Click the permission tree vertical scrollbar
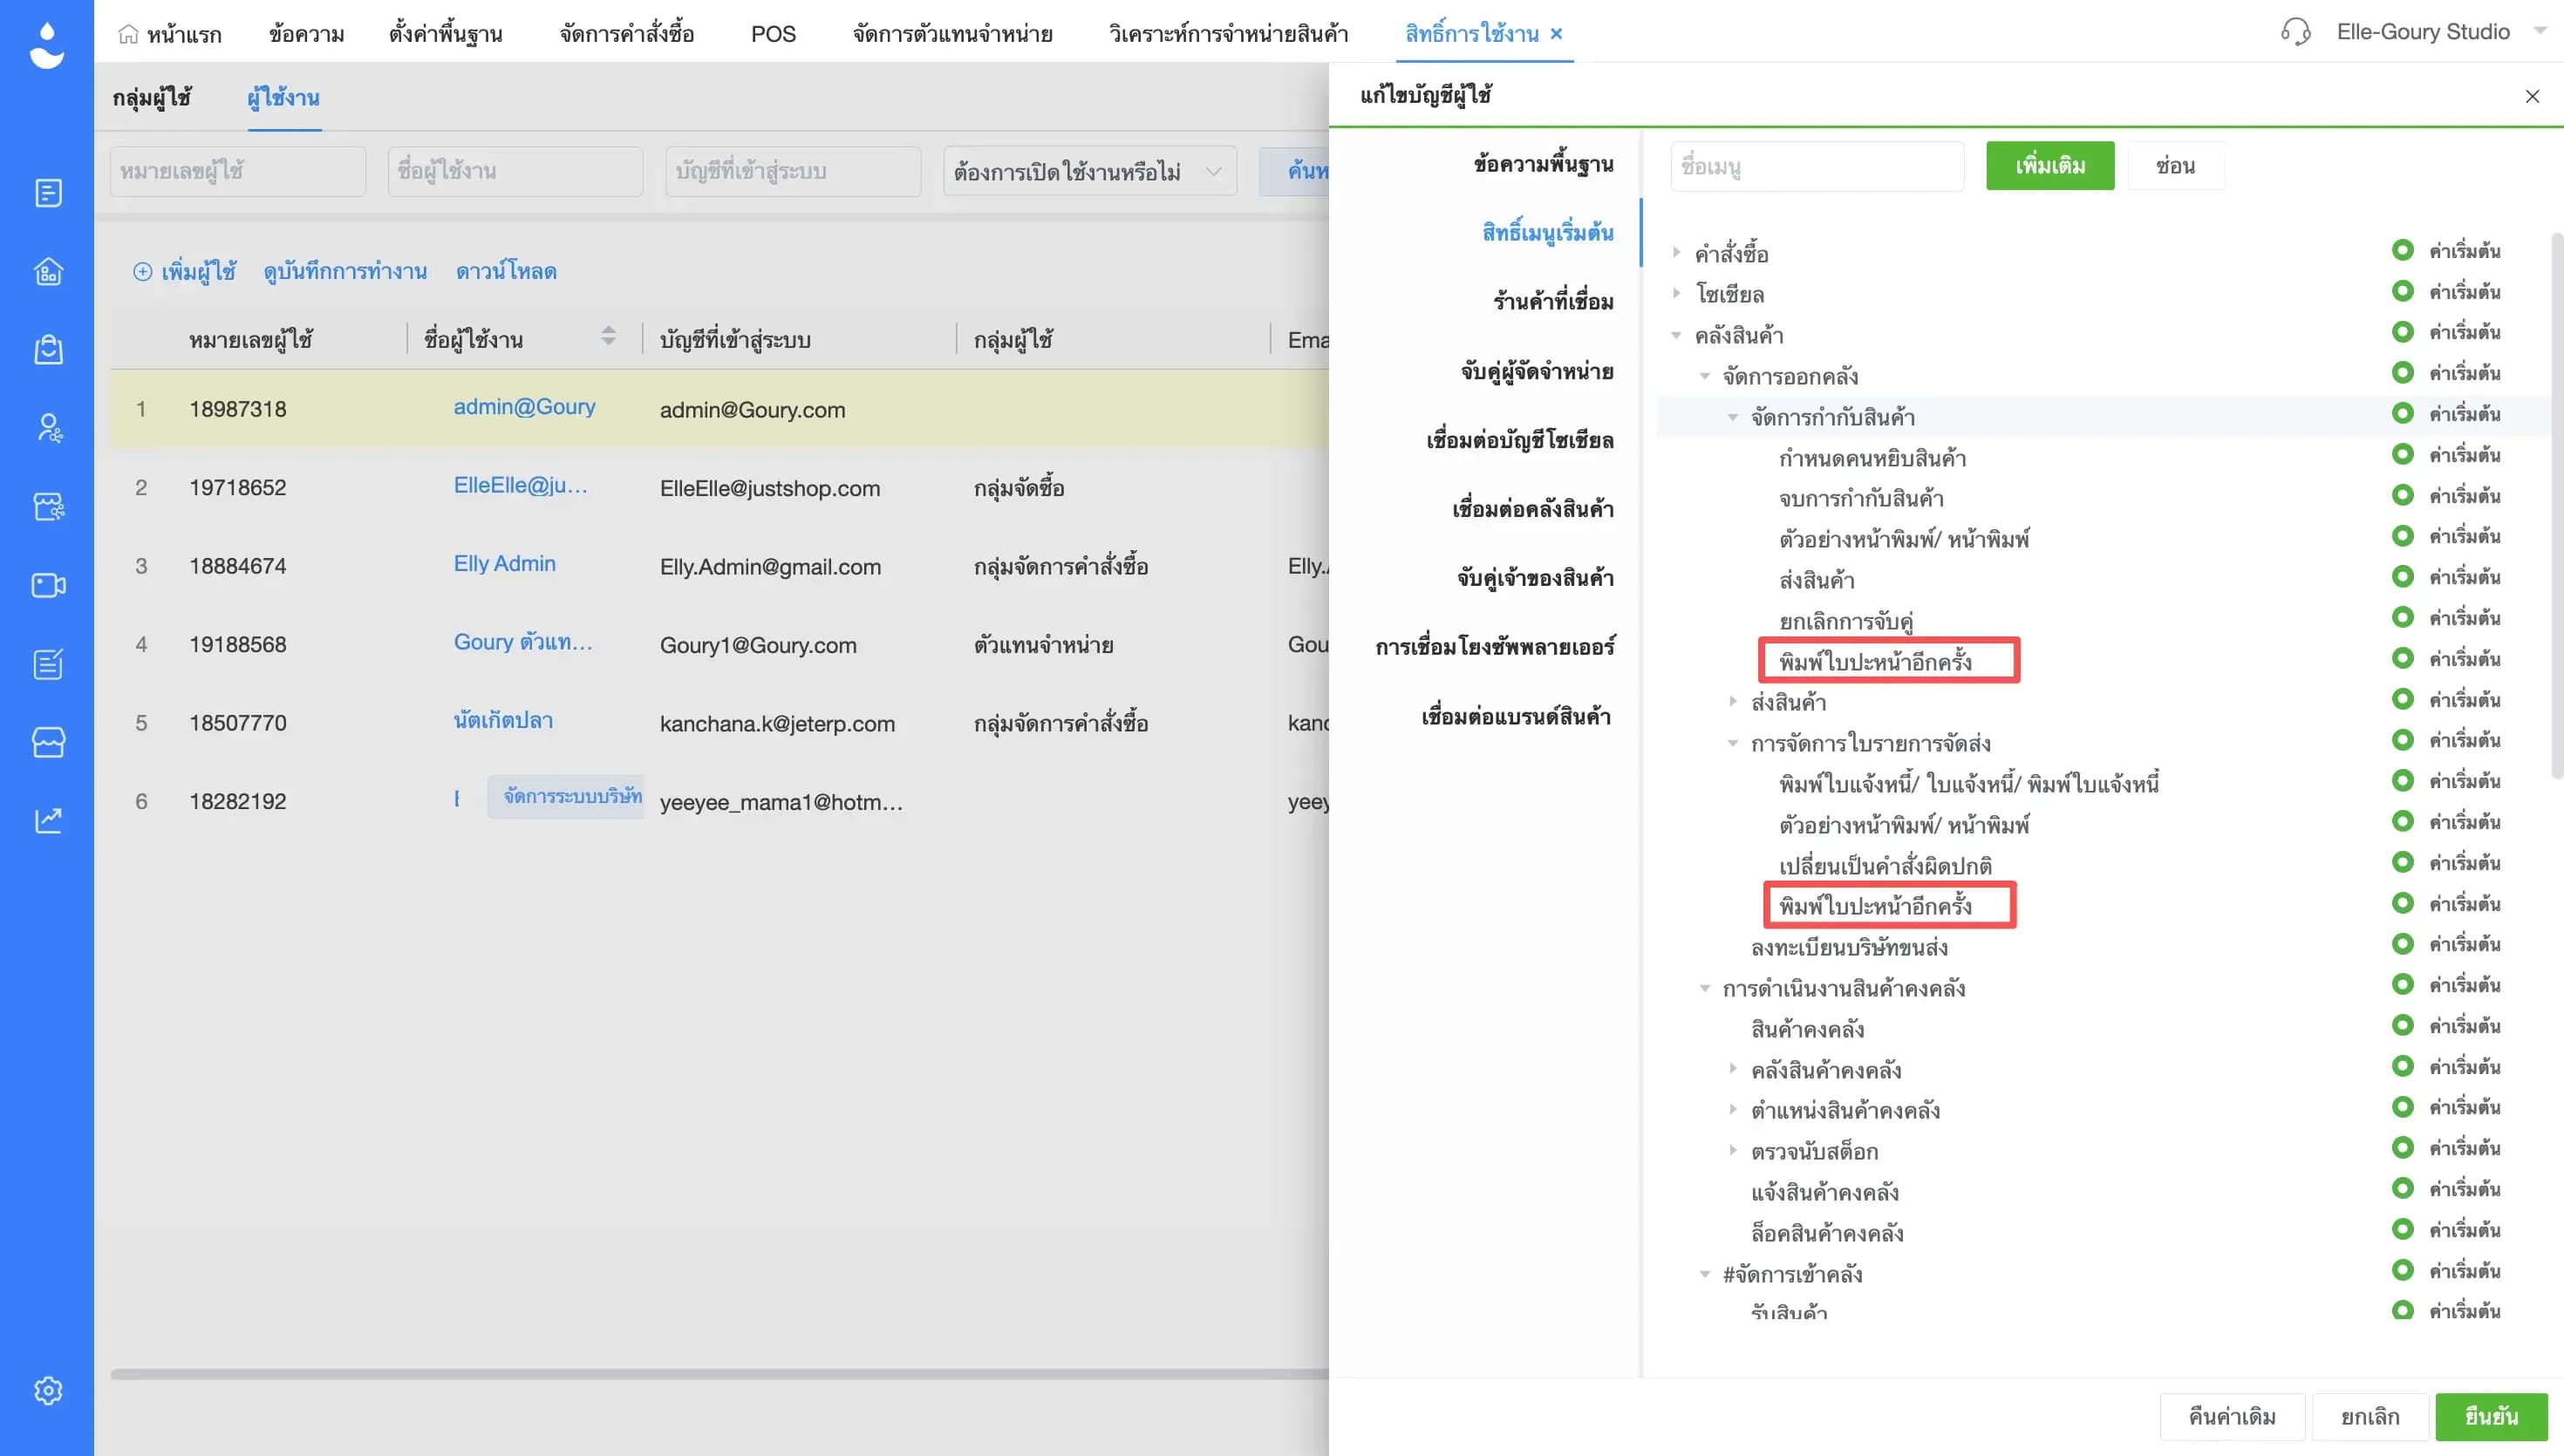This screenshot has height=1456, width=2564. 2557,505
